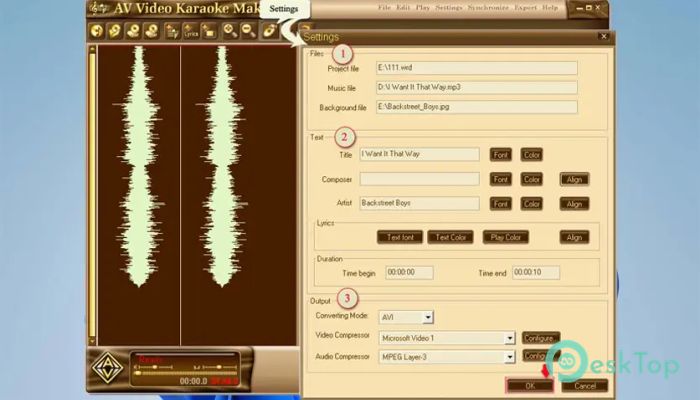Screen dimensions: 700x400
Task: Close the Settings dialog with the X
Action: click(x=604, y=37)
